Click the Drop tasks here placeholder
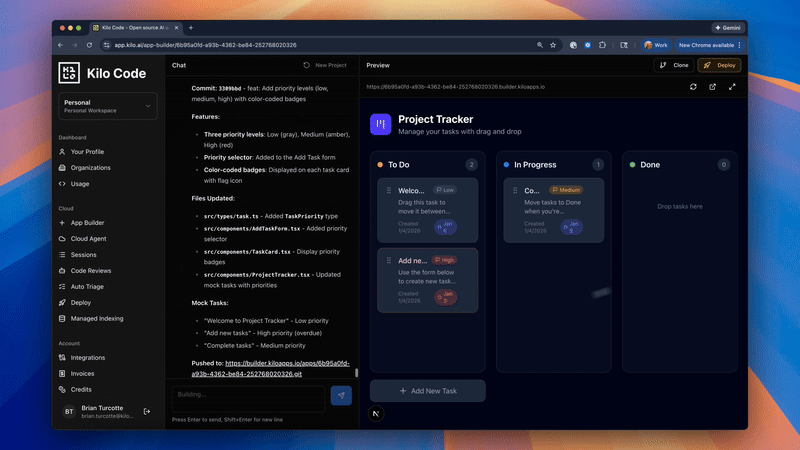This screenshot has width=800, height=450. pos(680,207)
